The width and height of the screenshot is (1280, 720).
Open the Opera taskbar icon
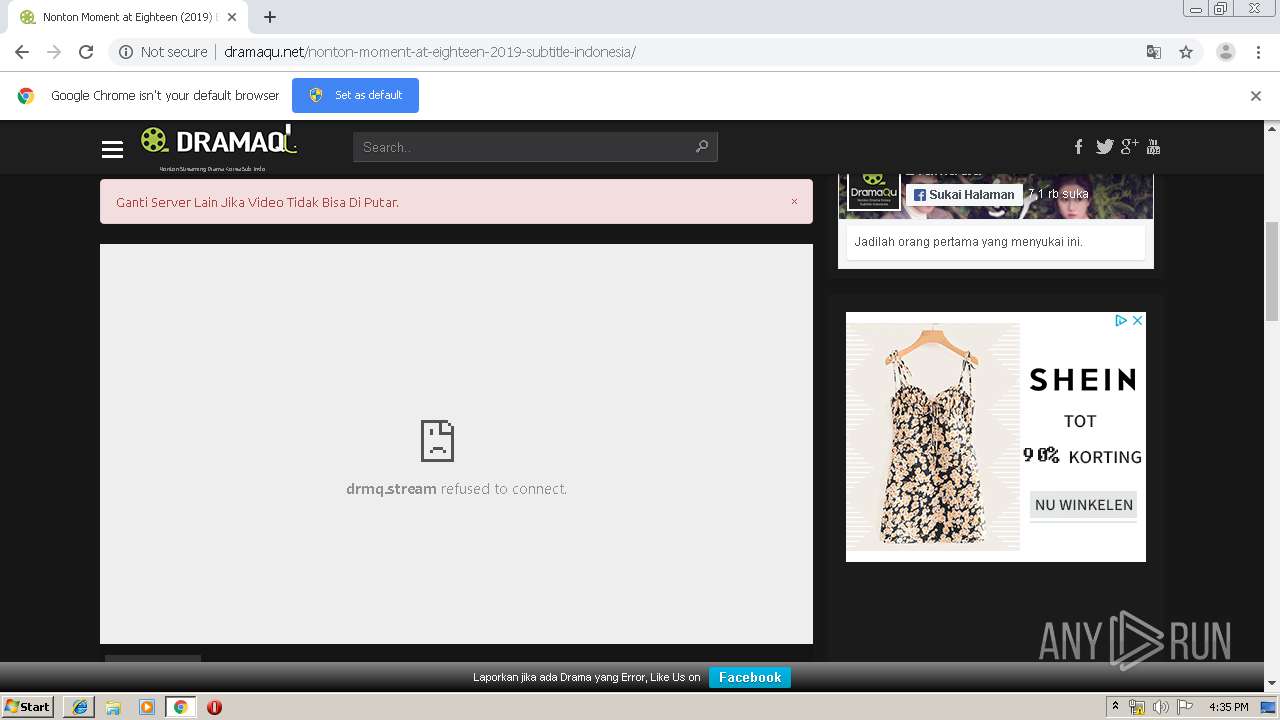[x=214, y=707]
